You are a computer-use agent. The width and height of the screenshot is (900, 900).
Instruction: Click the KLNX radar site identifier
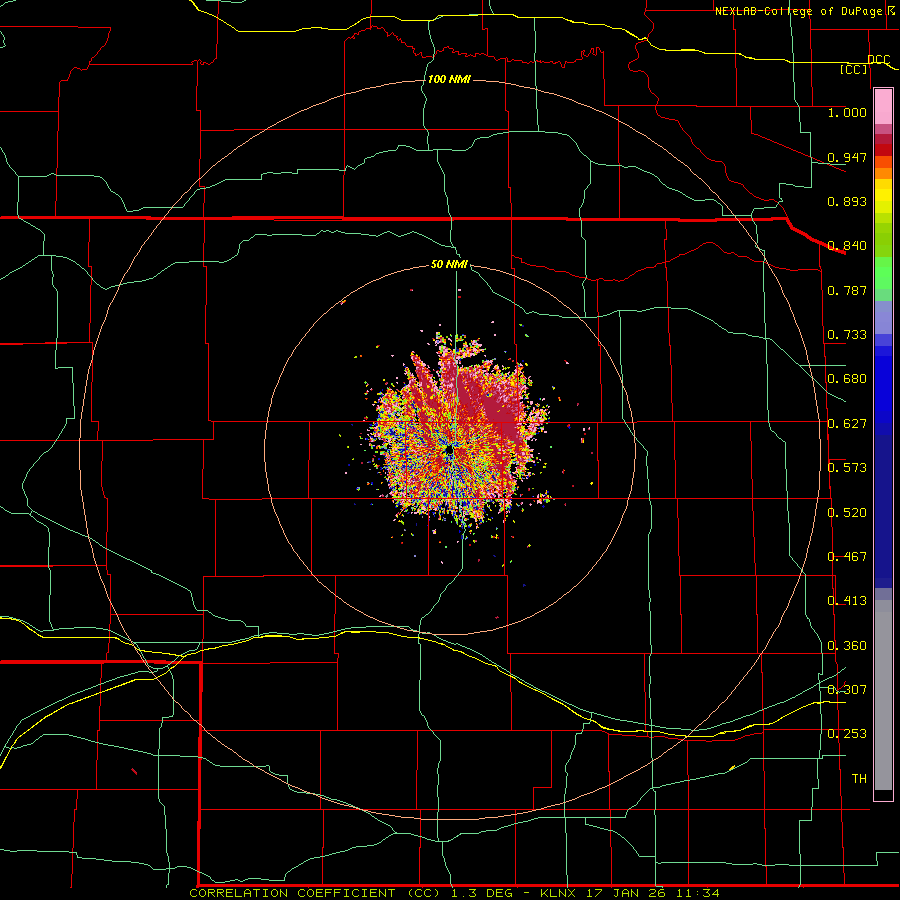[558, 893]
